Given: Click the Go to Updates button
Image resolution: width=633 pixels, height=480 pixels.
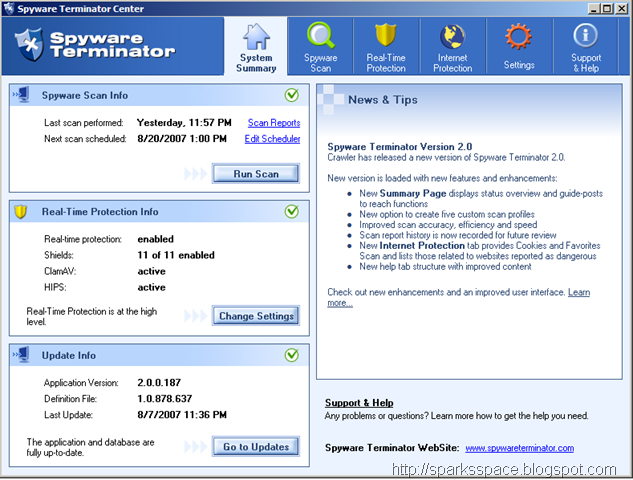Looking at the screenshot, I should pyautogui.click(x=256, y=446).
